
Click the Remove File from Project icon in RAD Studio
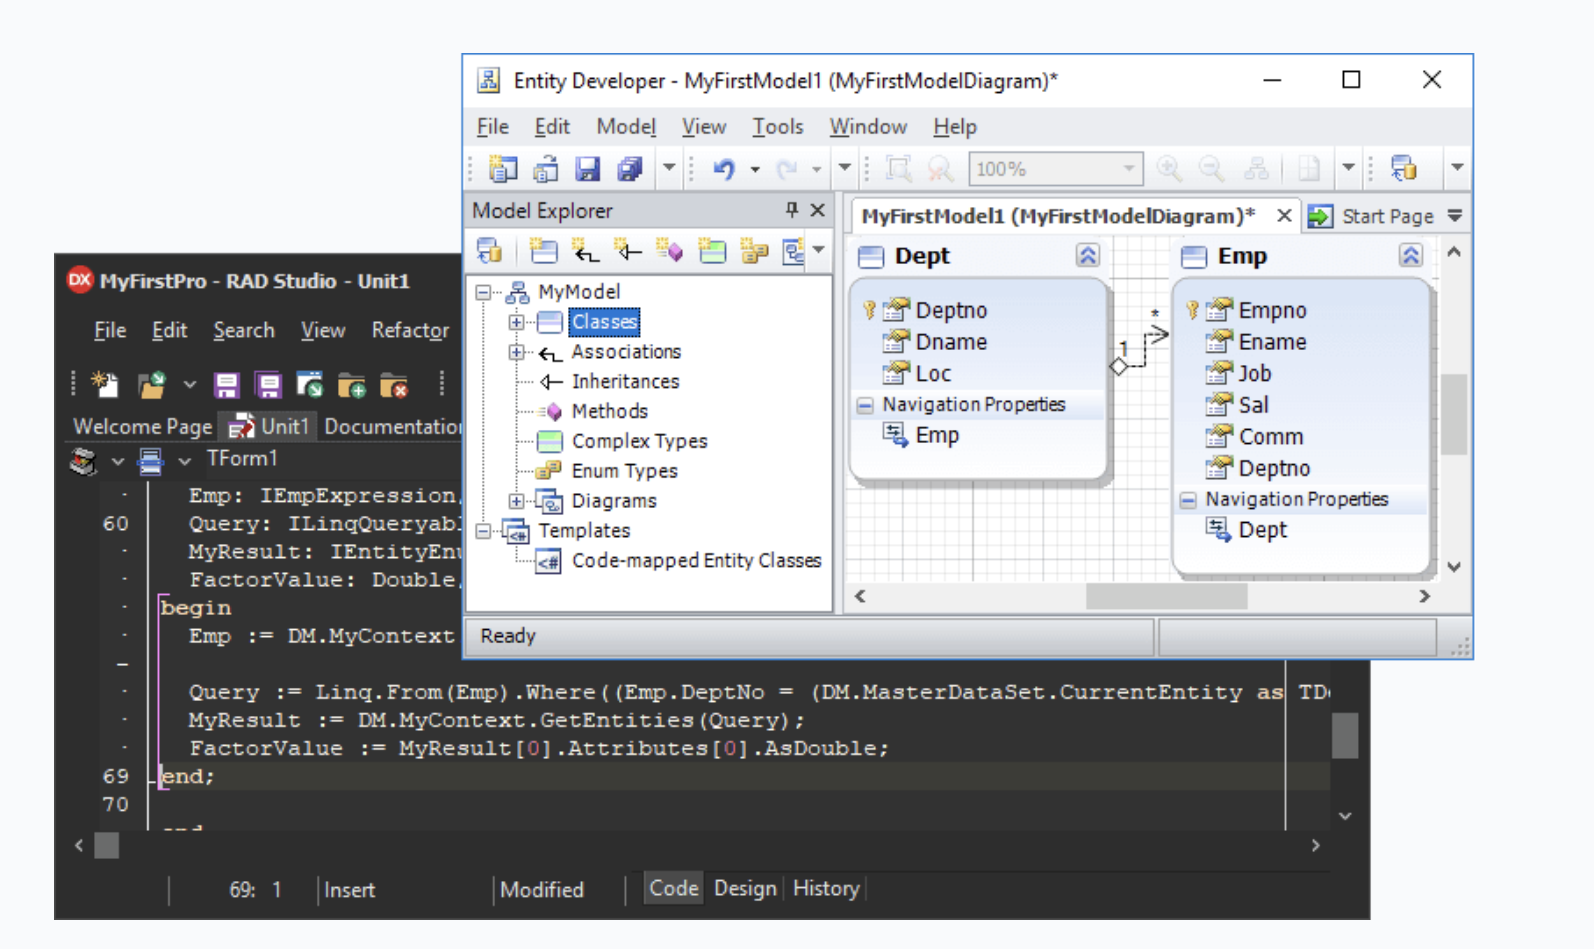tap(394, 385)
